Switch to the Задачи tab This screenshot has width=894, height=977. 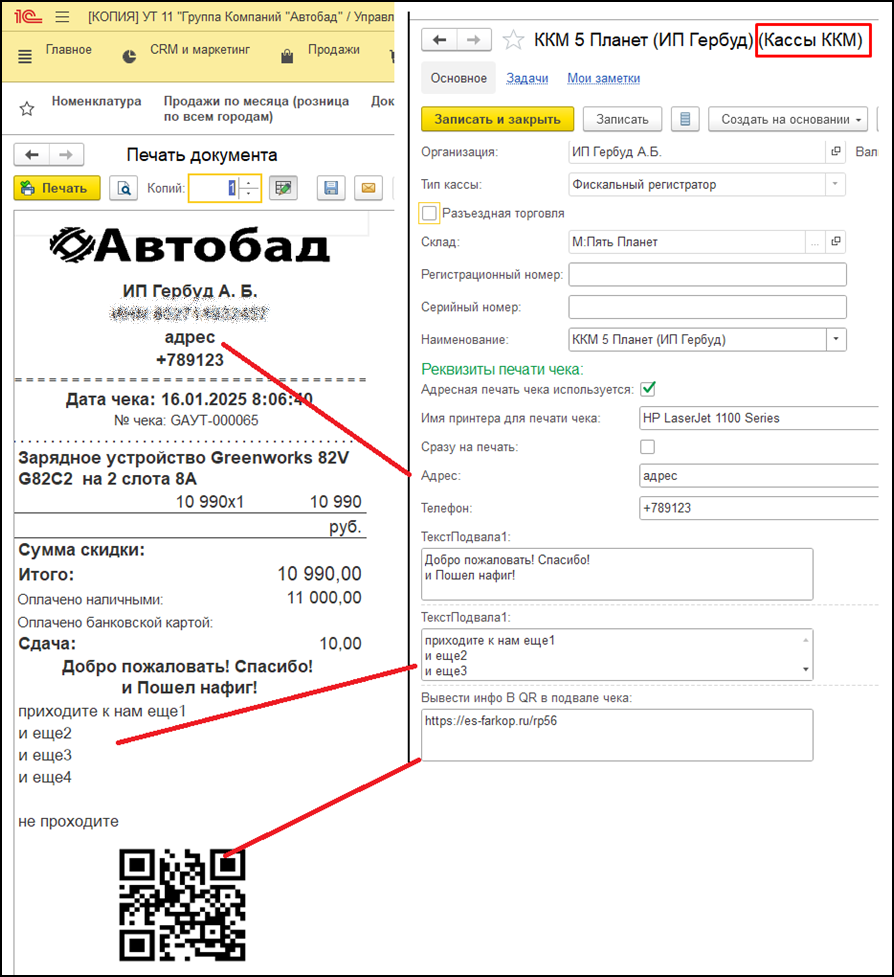(x=527, y=78)
